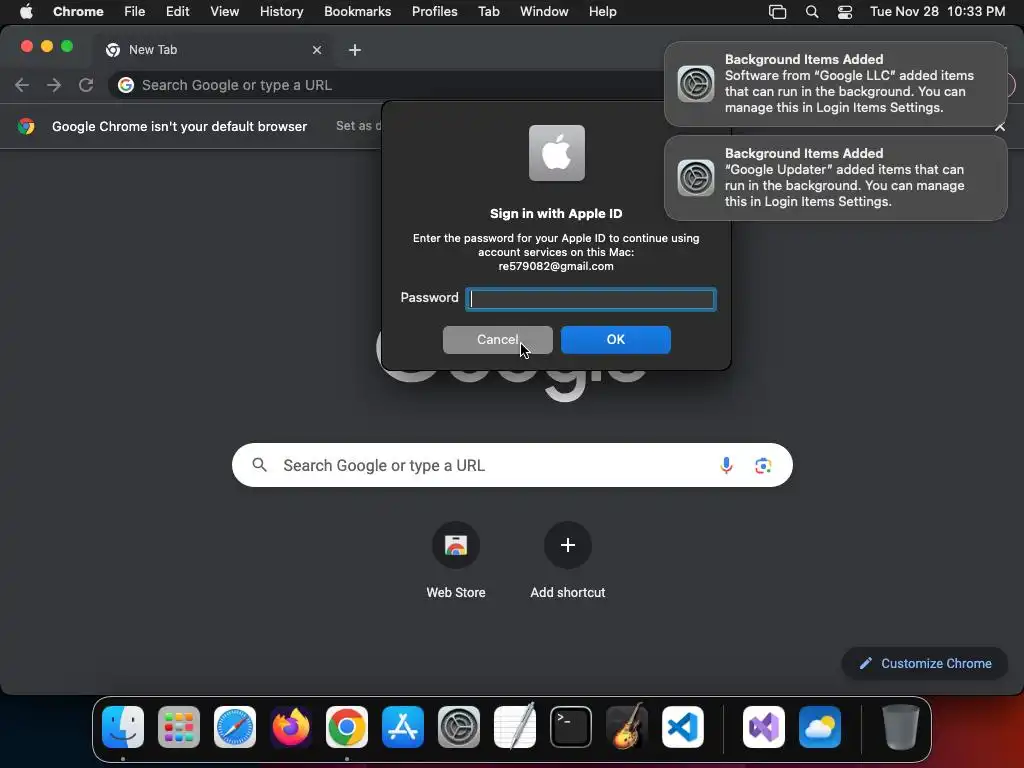Click the Chrome logo in default browser bar

click(x=26, y=126)
